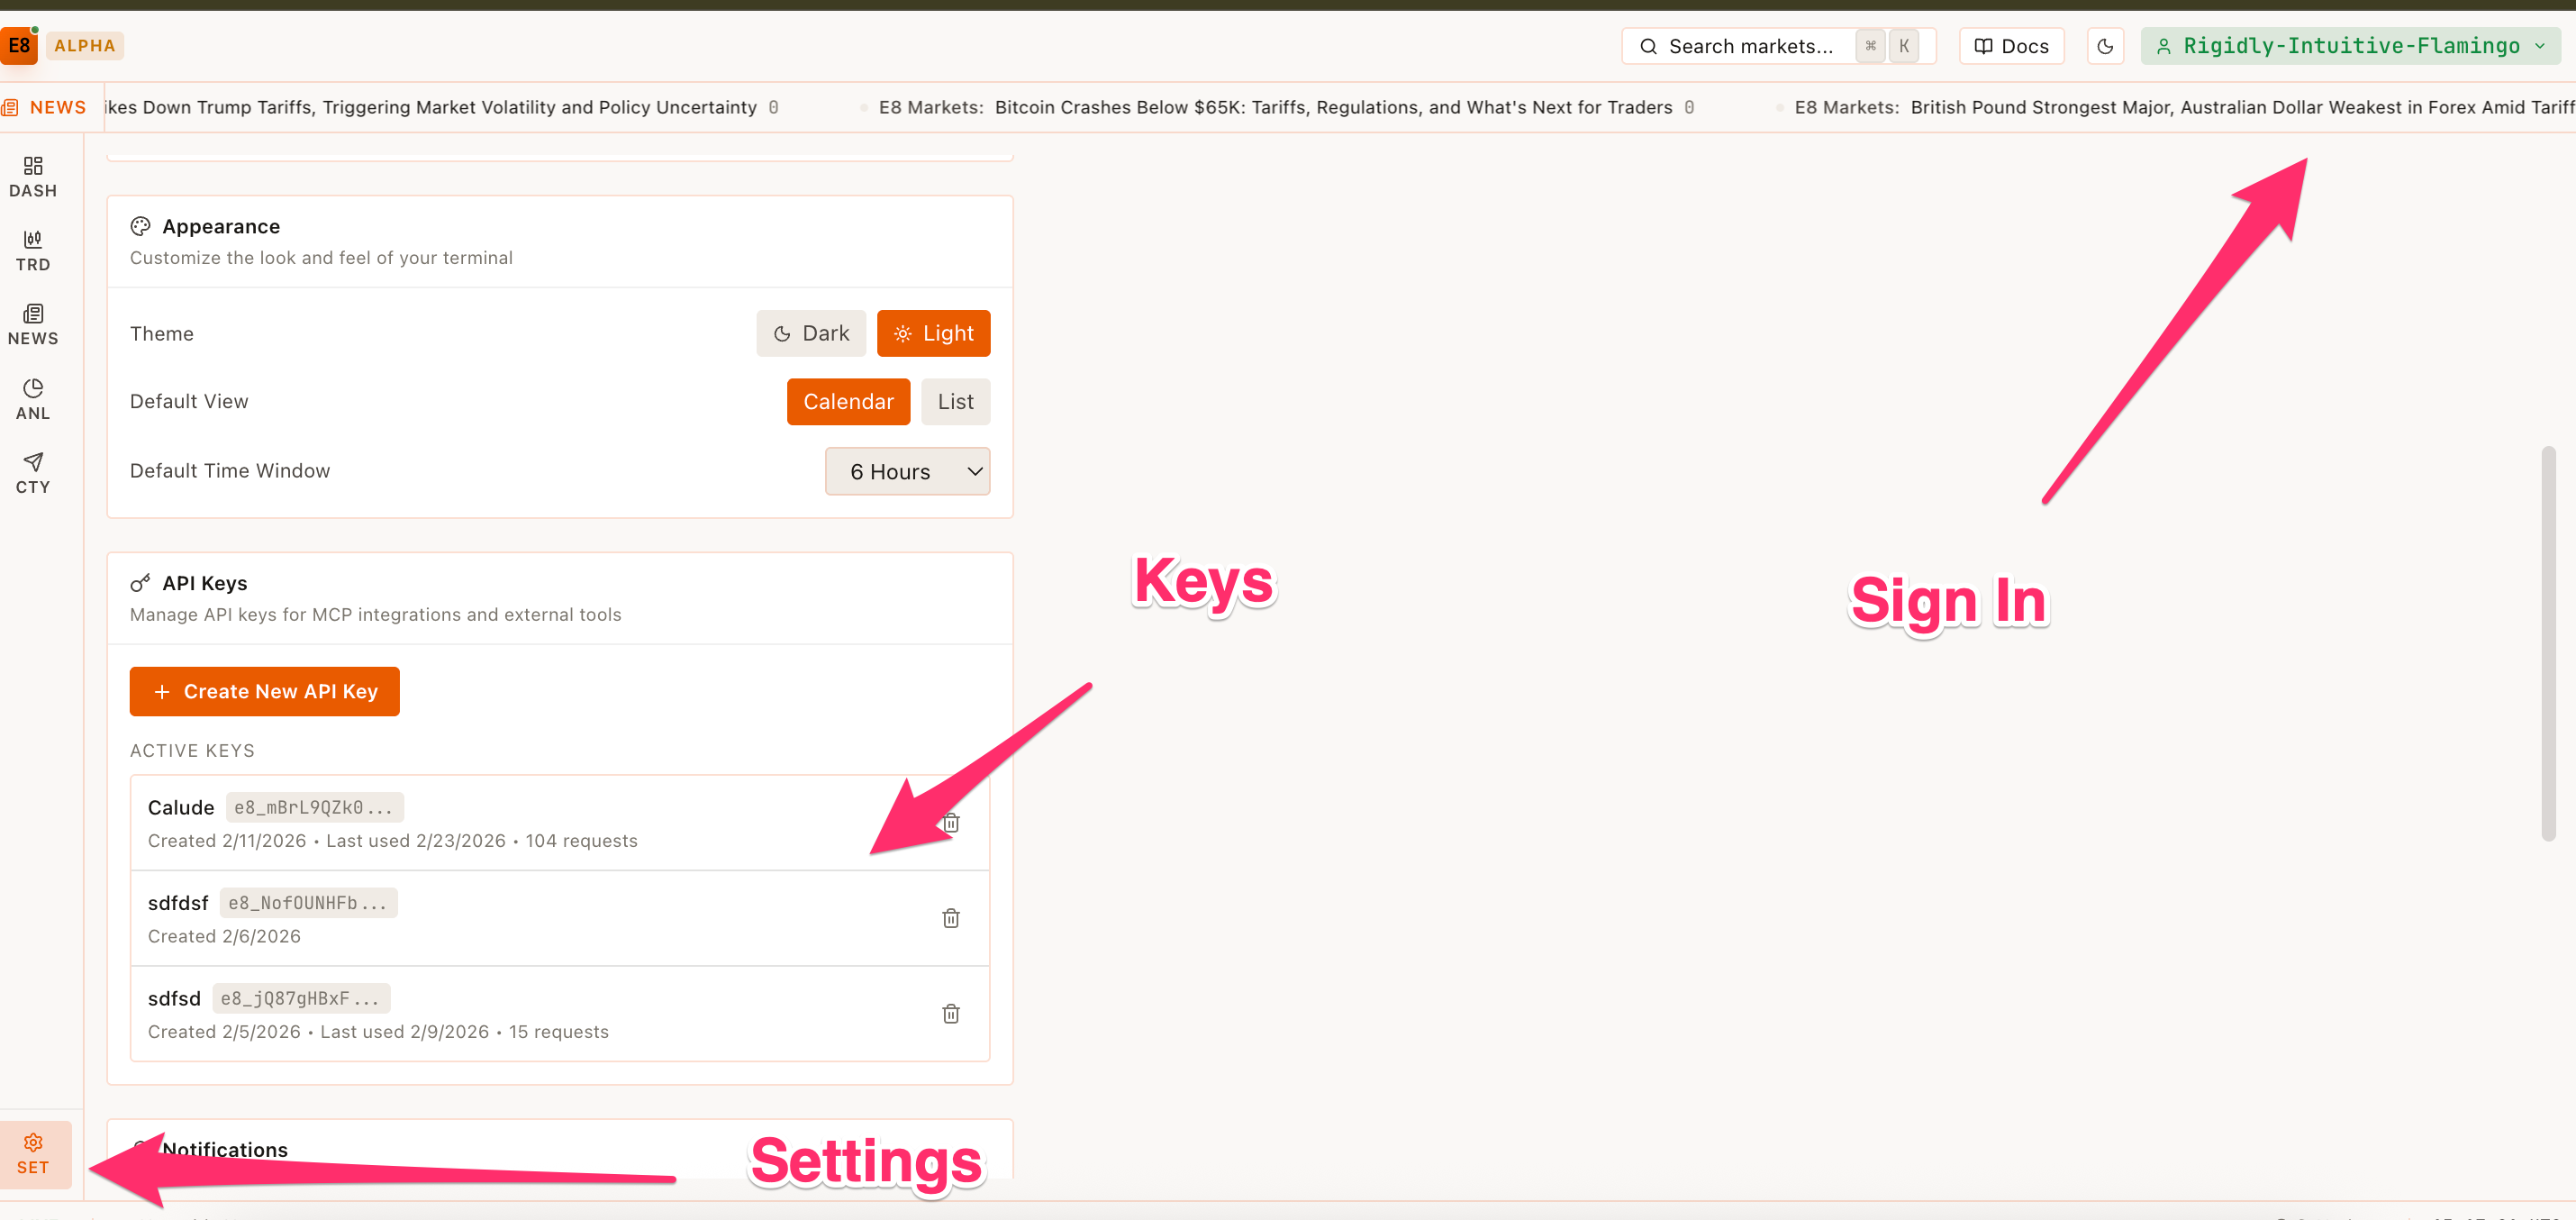Select the TRD trading icon in sidebar
The width and height of the screenshot is (2576, 1220).
click(32, 250)
